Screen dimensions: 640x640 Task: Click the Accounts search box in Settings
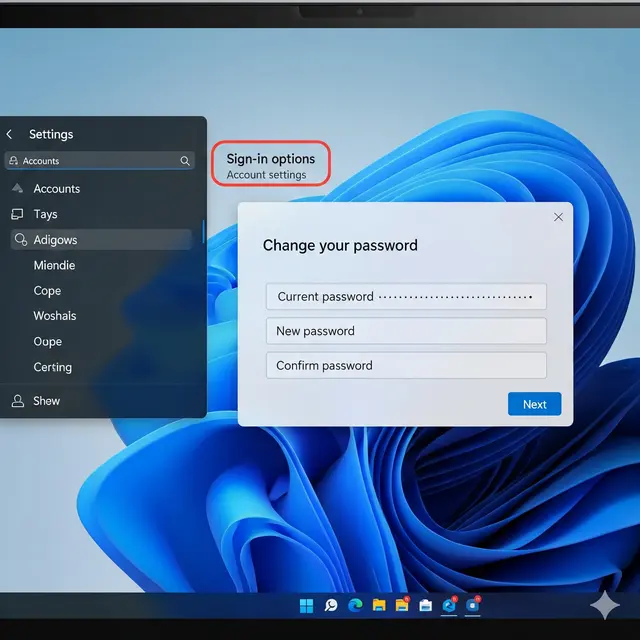click(x=100, y=161)
